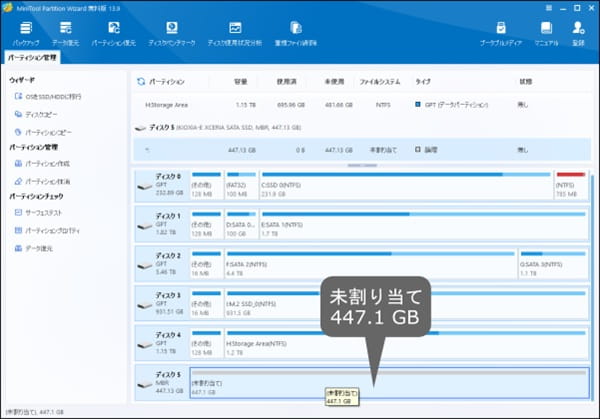Choose ディスクコピー in the sidebar
The height and width of the screenshot is (419, 600).
pos(36,114)
